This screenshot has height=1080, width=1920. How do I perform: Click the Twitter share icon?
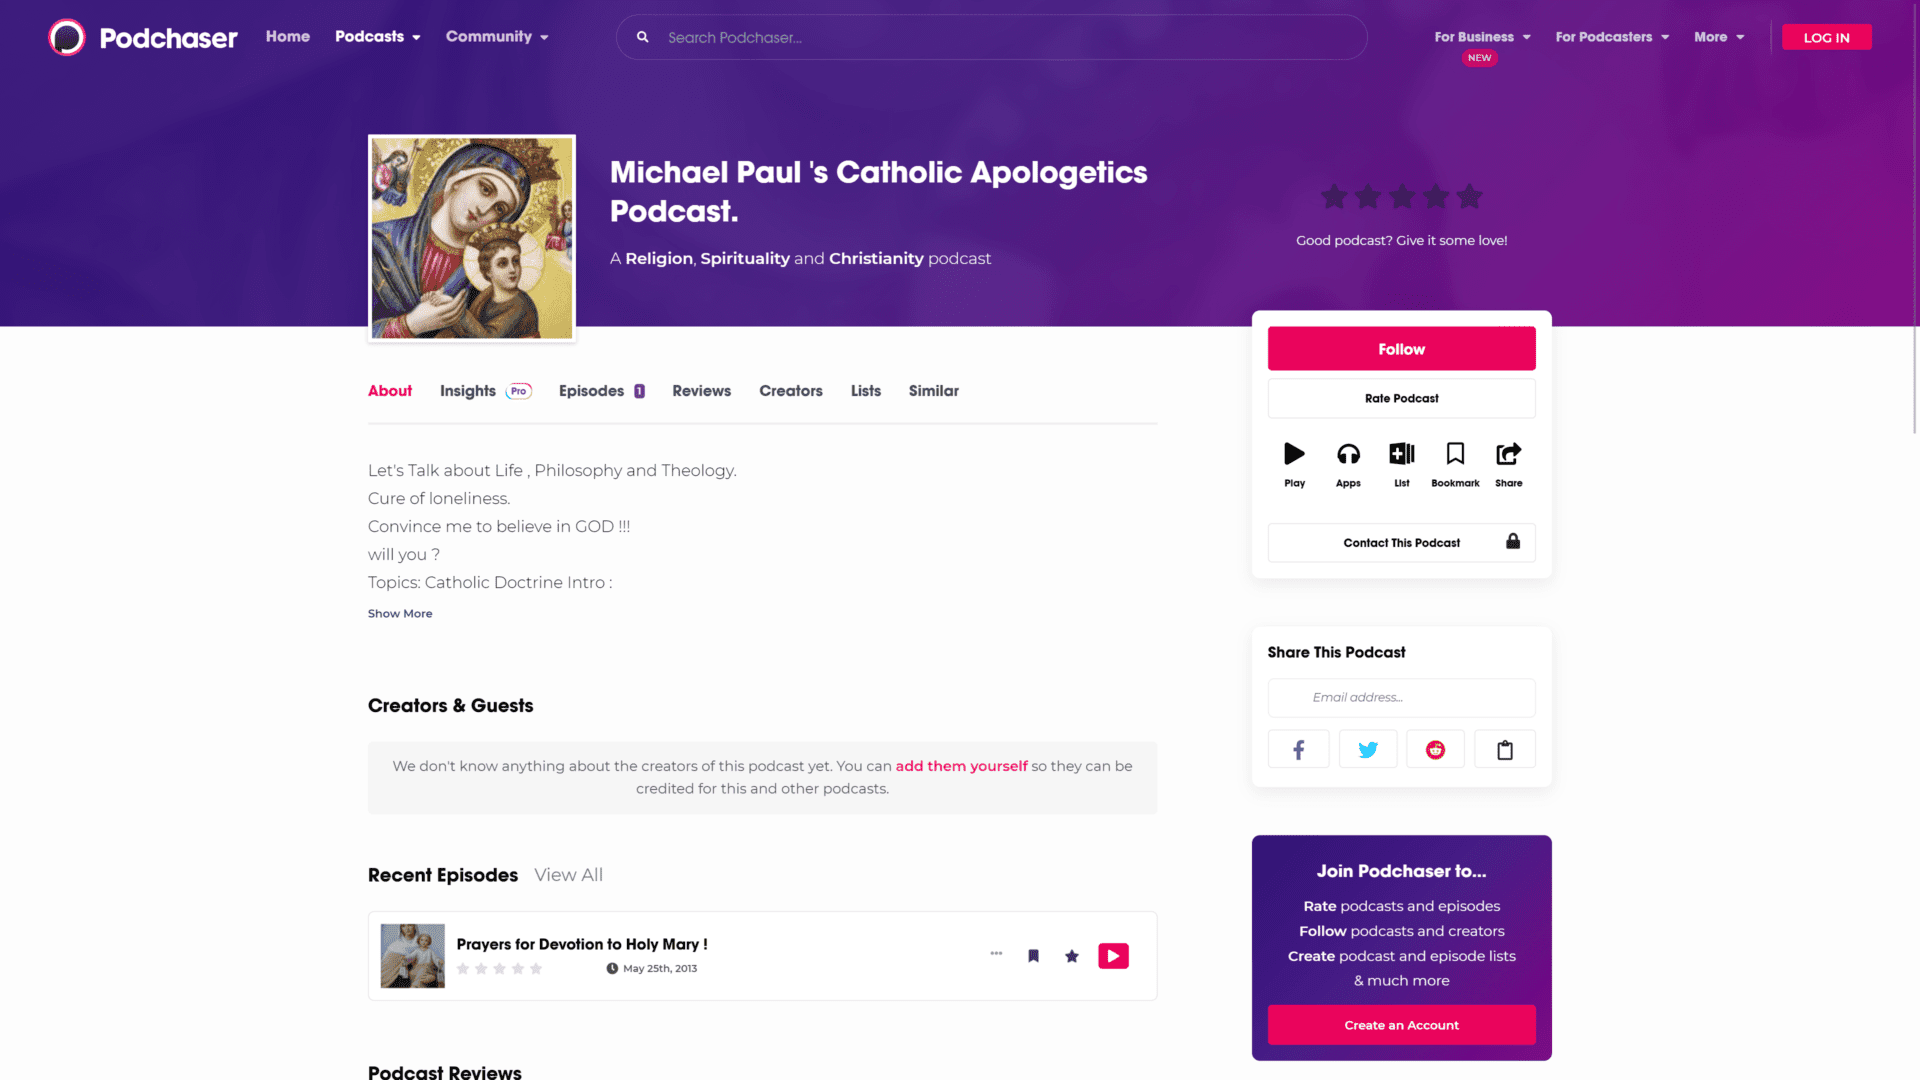(x=1367, y=749)
